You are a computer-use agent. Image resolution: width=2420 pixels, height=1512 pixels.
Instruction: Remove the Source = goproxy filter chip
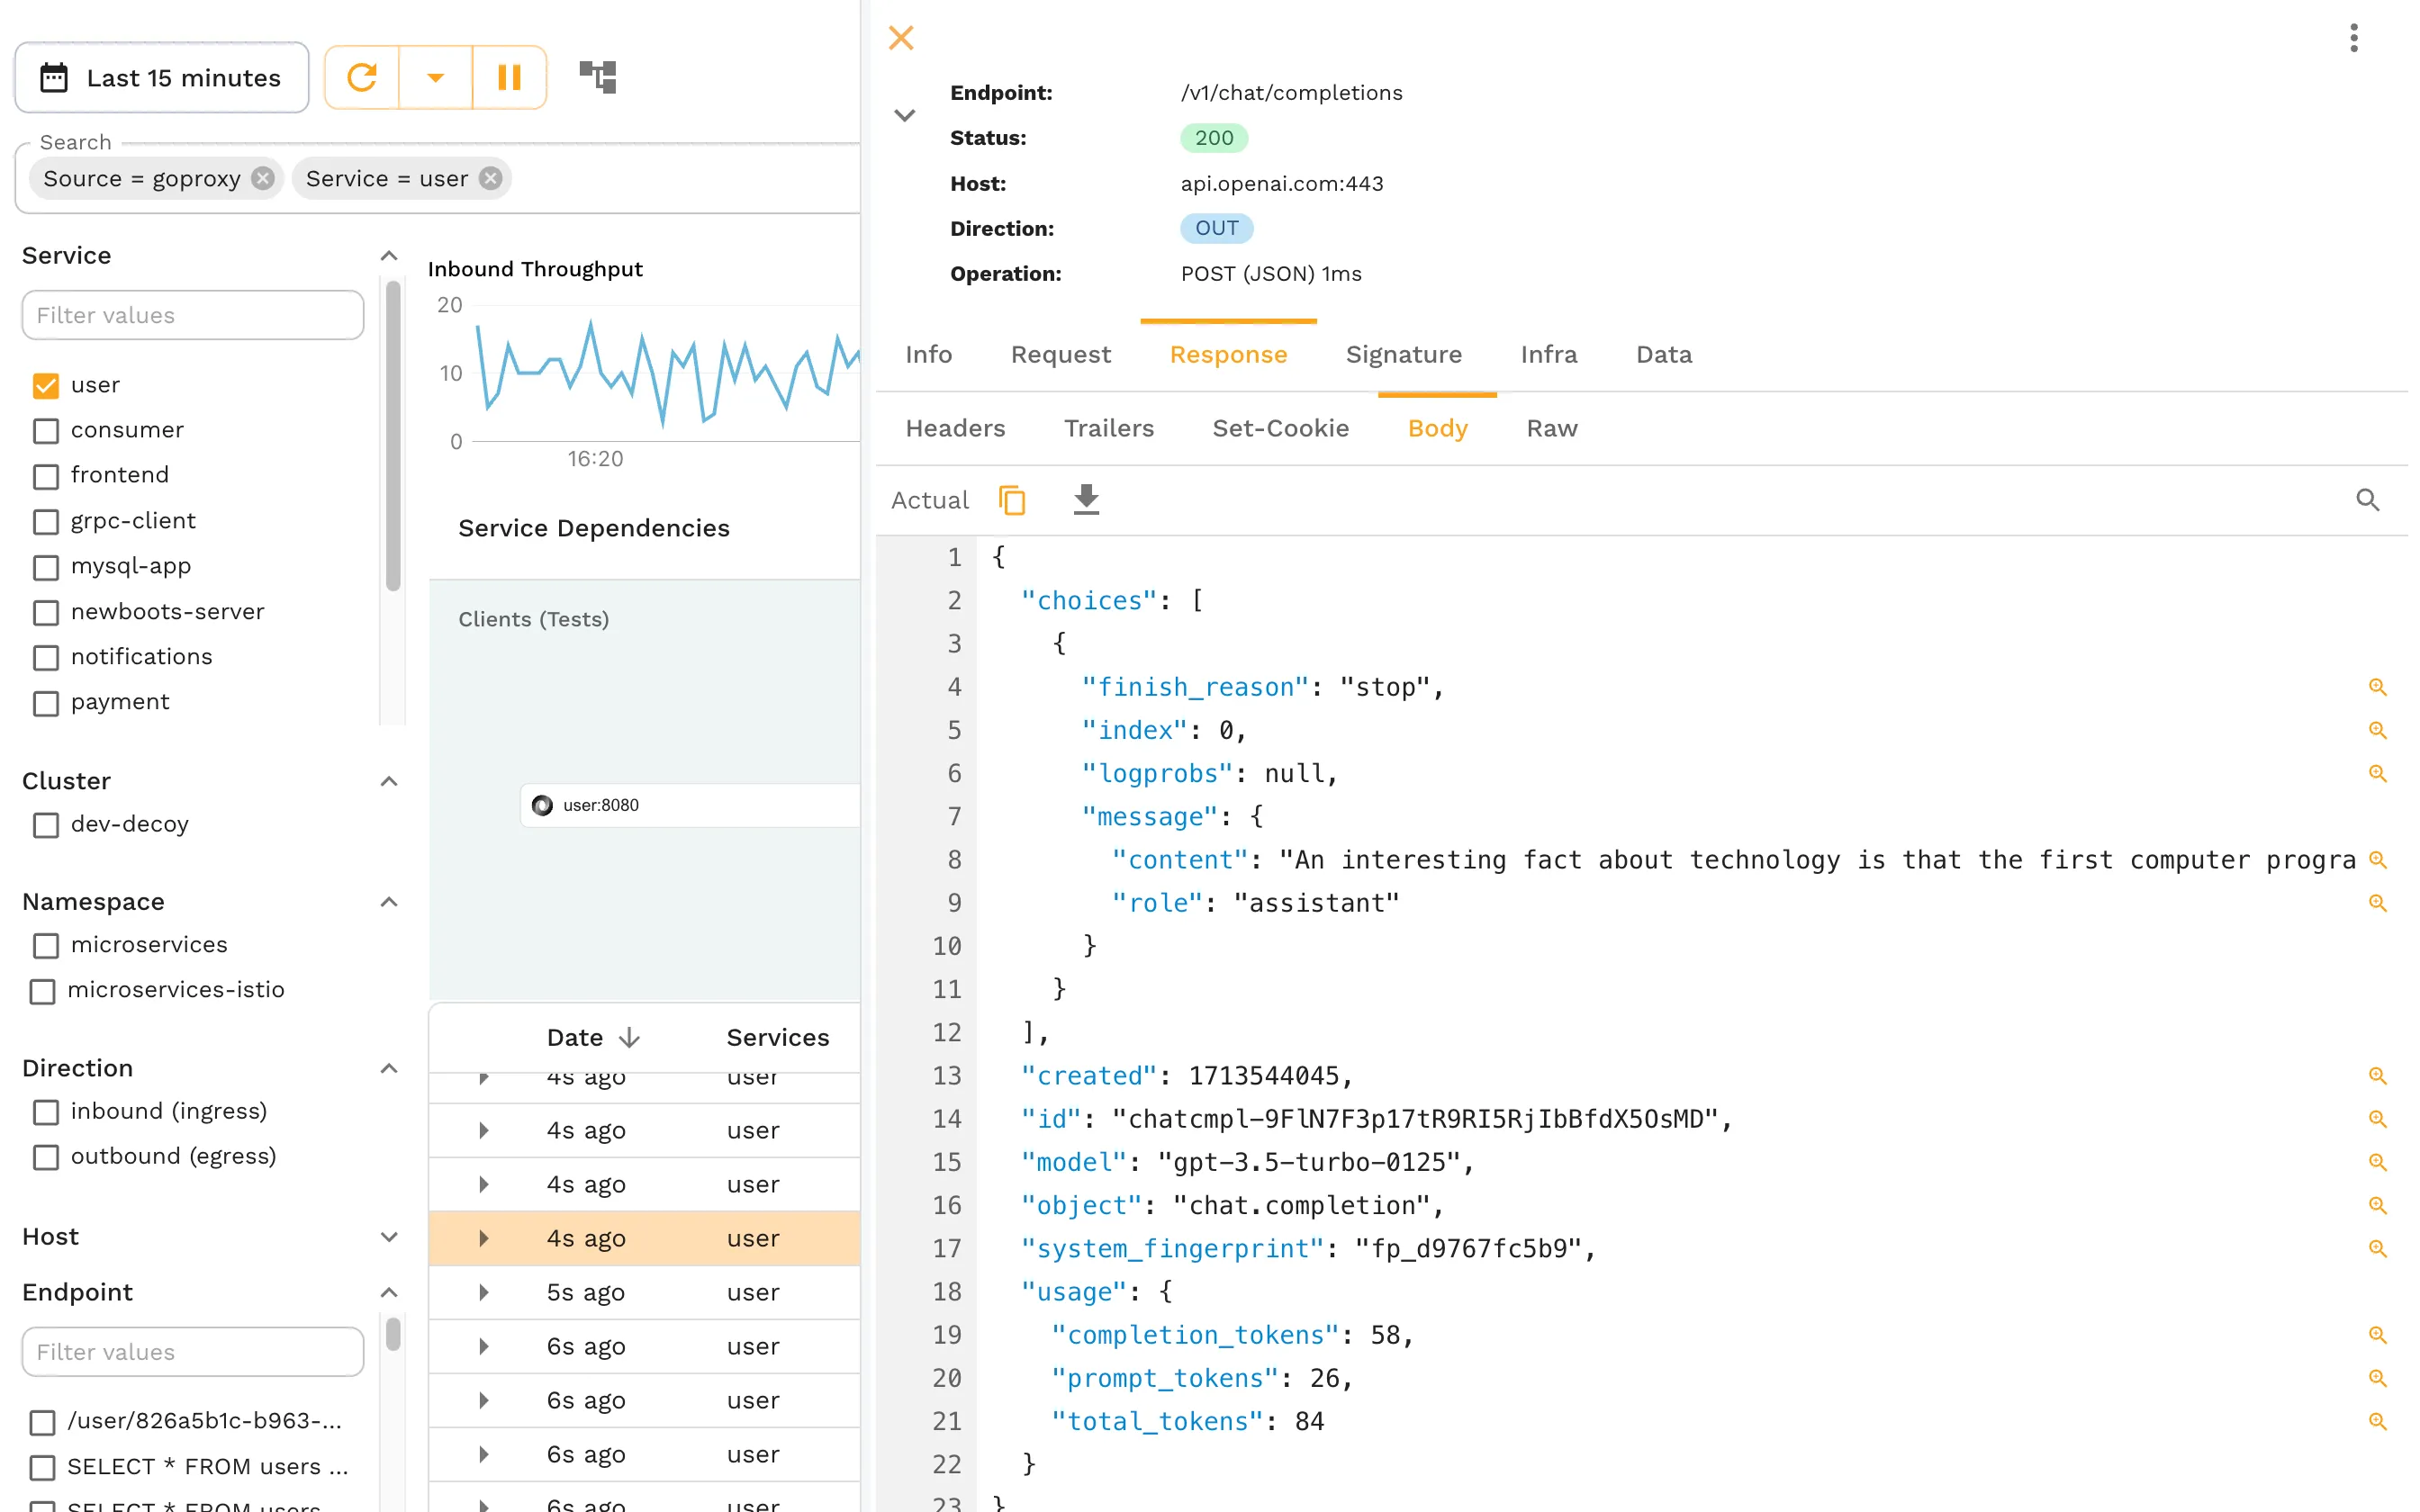(x=262, y=178)
